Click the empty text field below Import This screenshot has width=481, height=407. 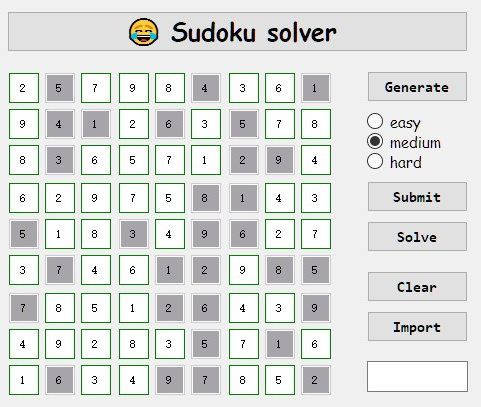coord(417,376)
